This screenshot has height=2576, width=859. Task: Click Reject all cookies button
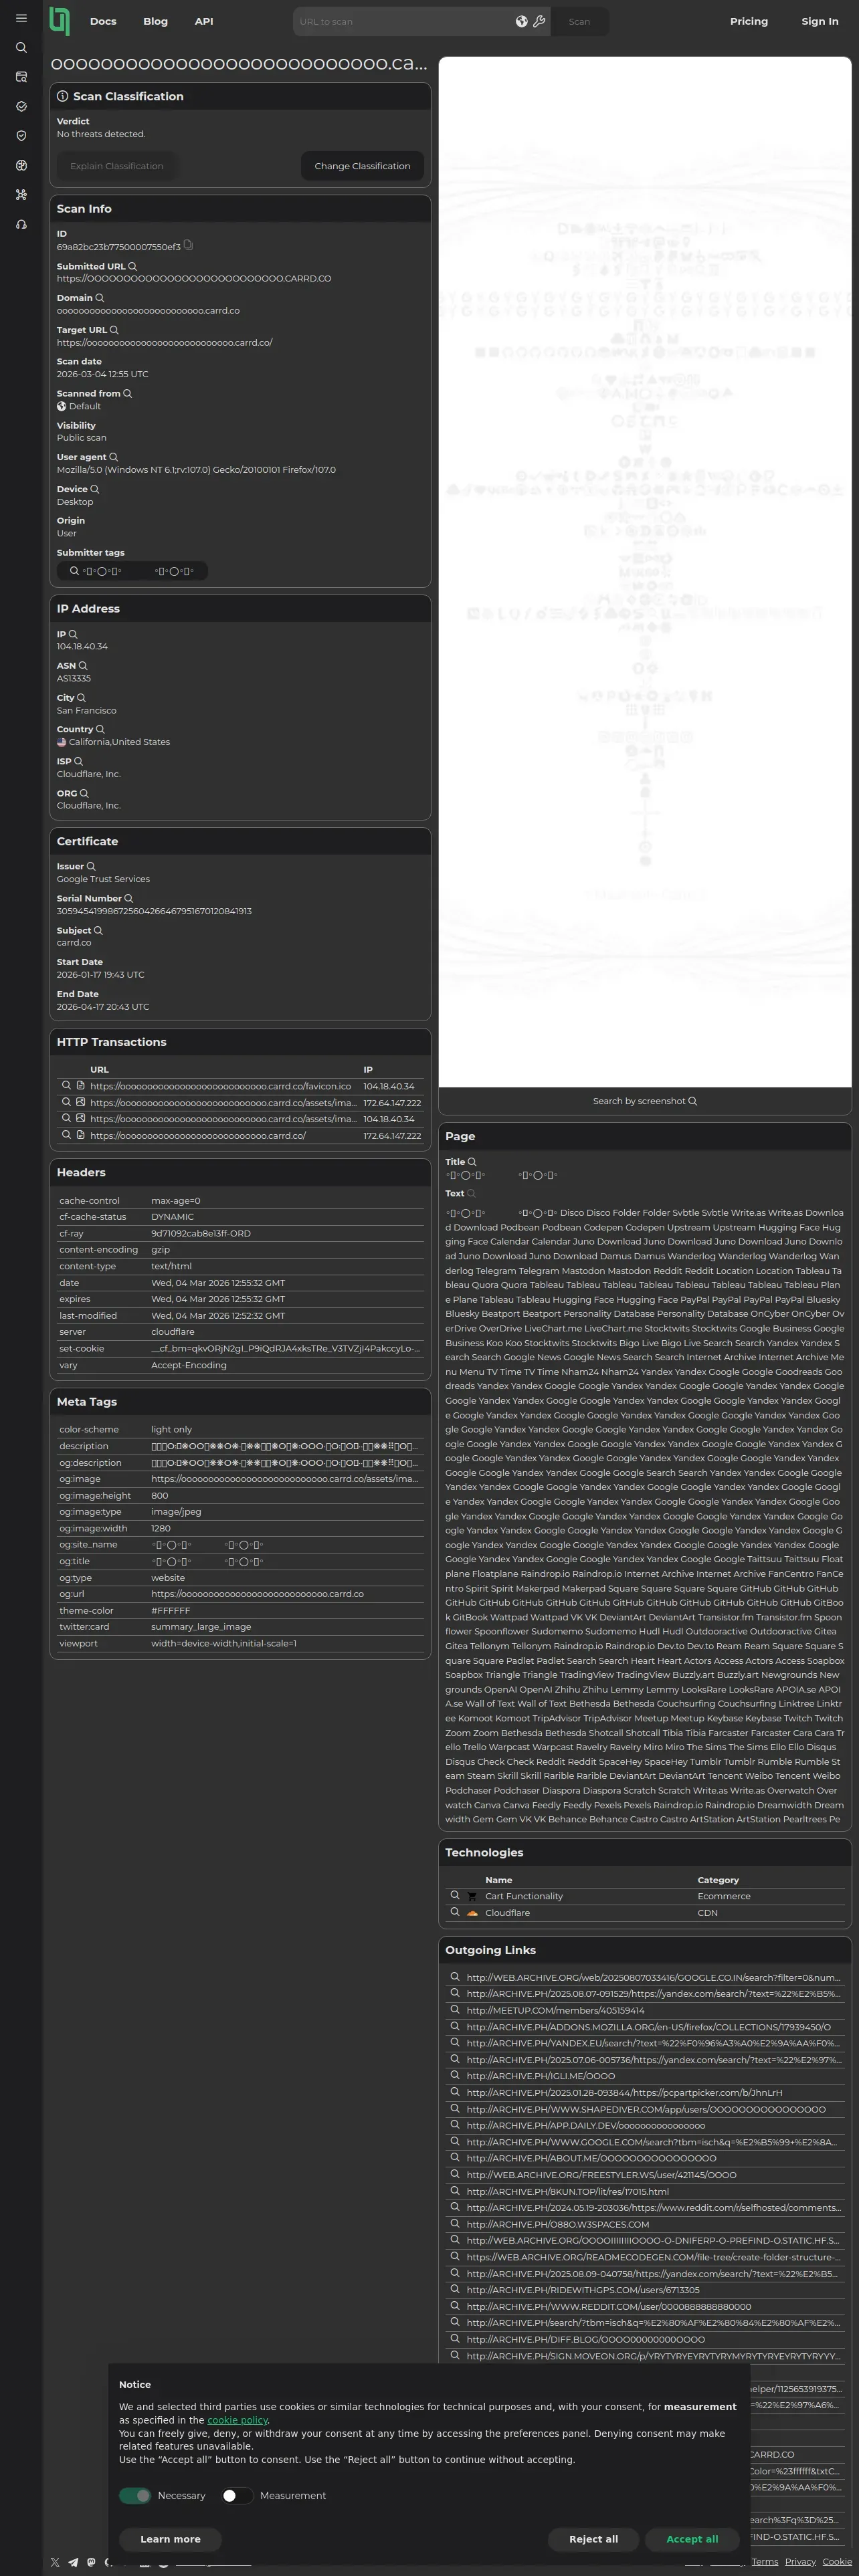pos(593,2538)
